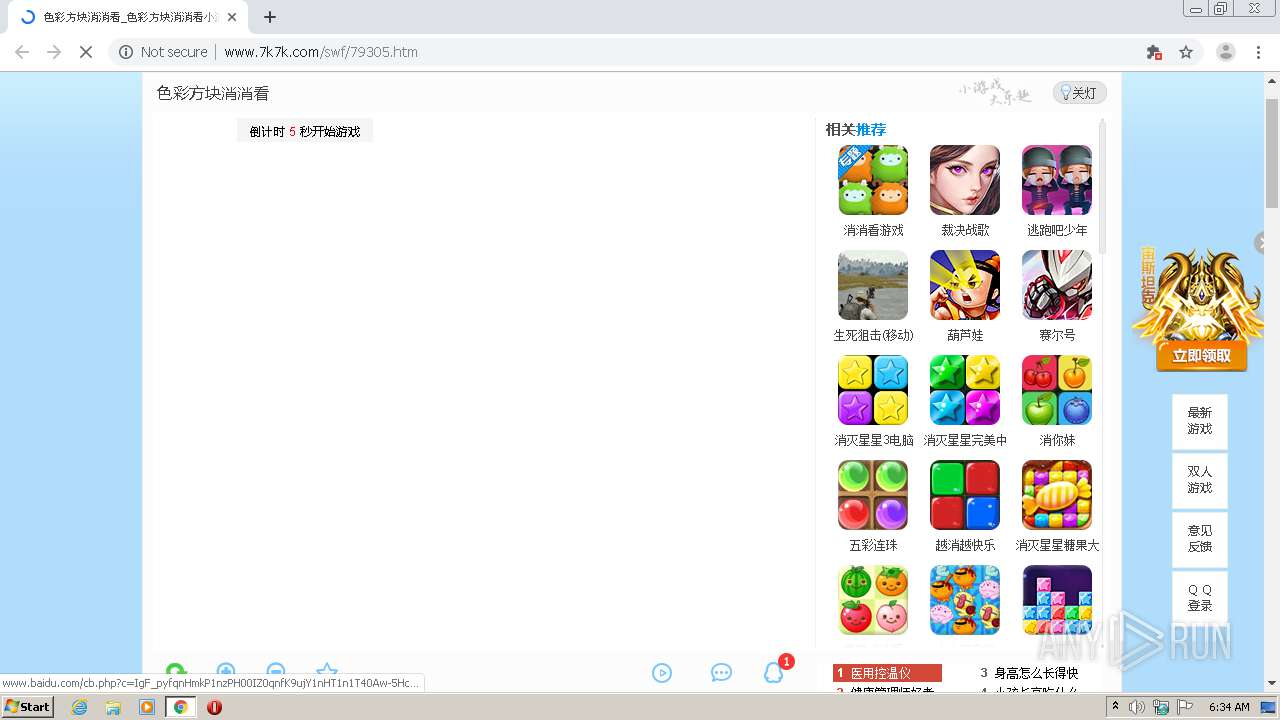Open the chat bubble comments icon
Image resolution: width=1280 pixels, height=720 pixels.
[x=721, y=673]
